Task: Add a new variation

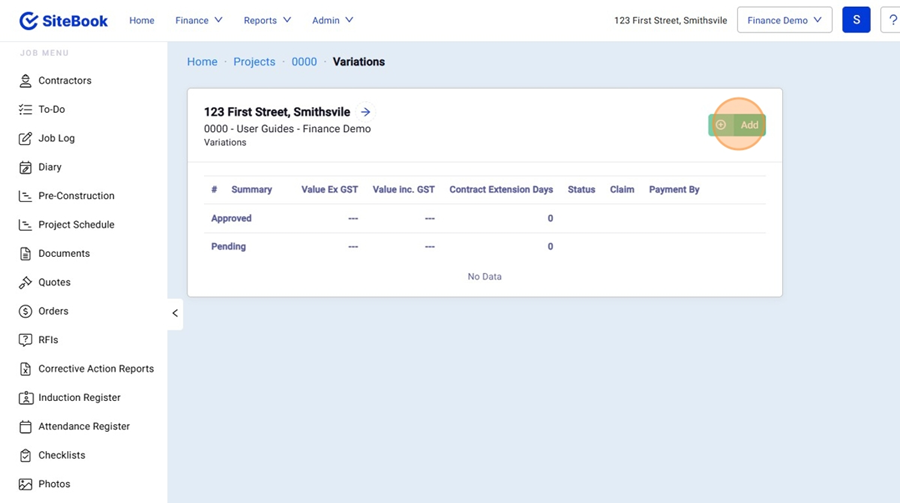Action: (738, 125)
